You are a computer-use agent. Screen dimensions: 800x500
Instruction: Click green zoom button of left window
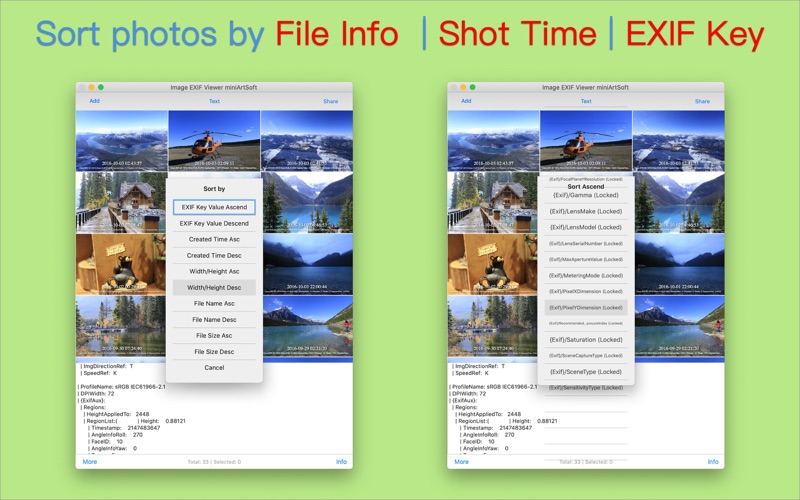click(101, 87)
